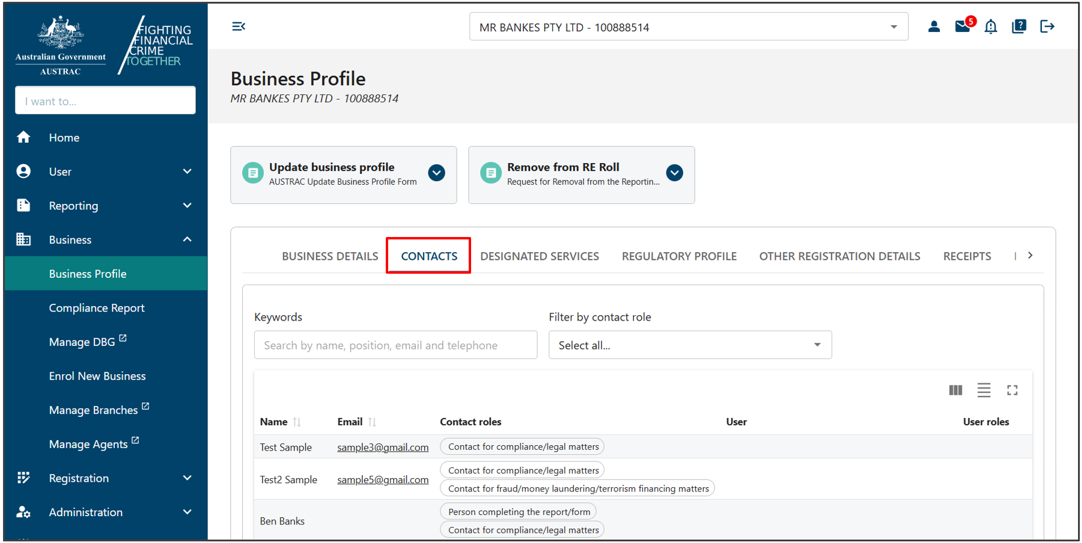Open the Other Registration Details tab
The width and height of the screenshot is (1082, 543).
tap(840, 256)
